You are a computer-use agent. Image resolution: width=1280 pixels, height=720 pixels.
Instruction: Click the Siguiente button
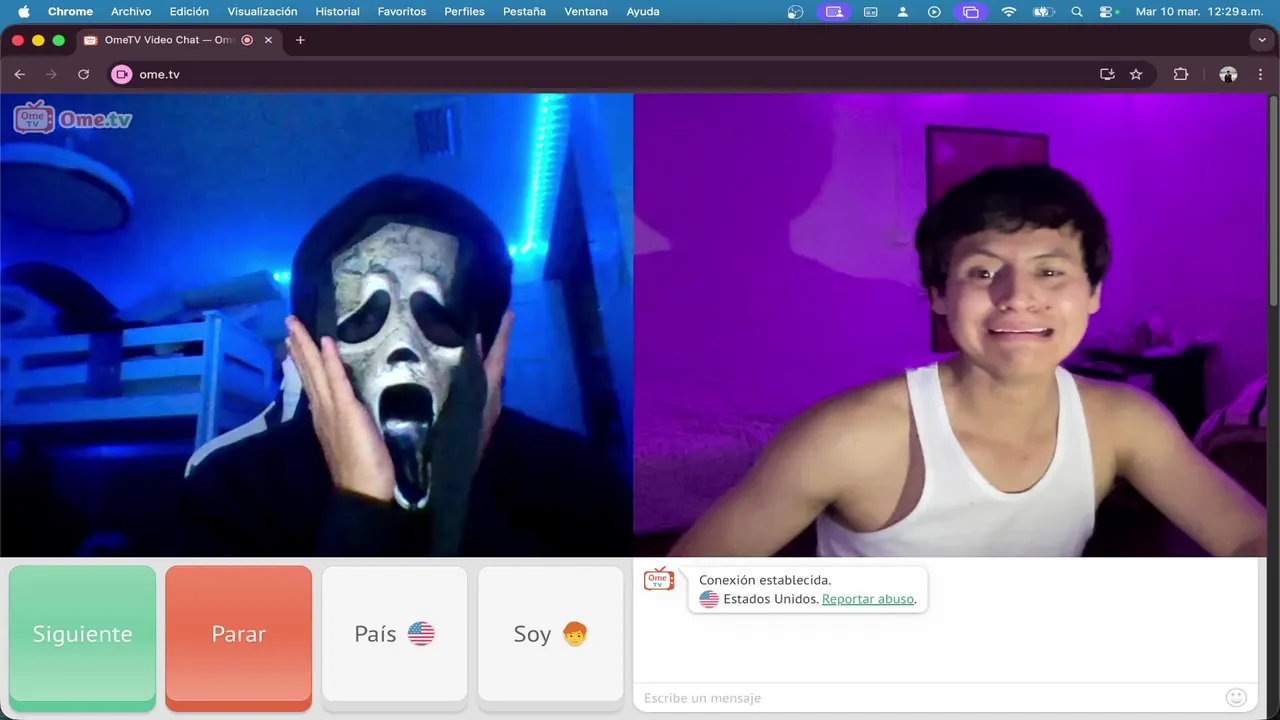click(x=82, y=637)
